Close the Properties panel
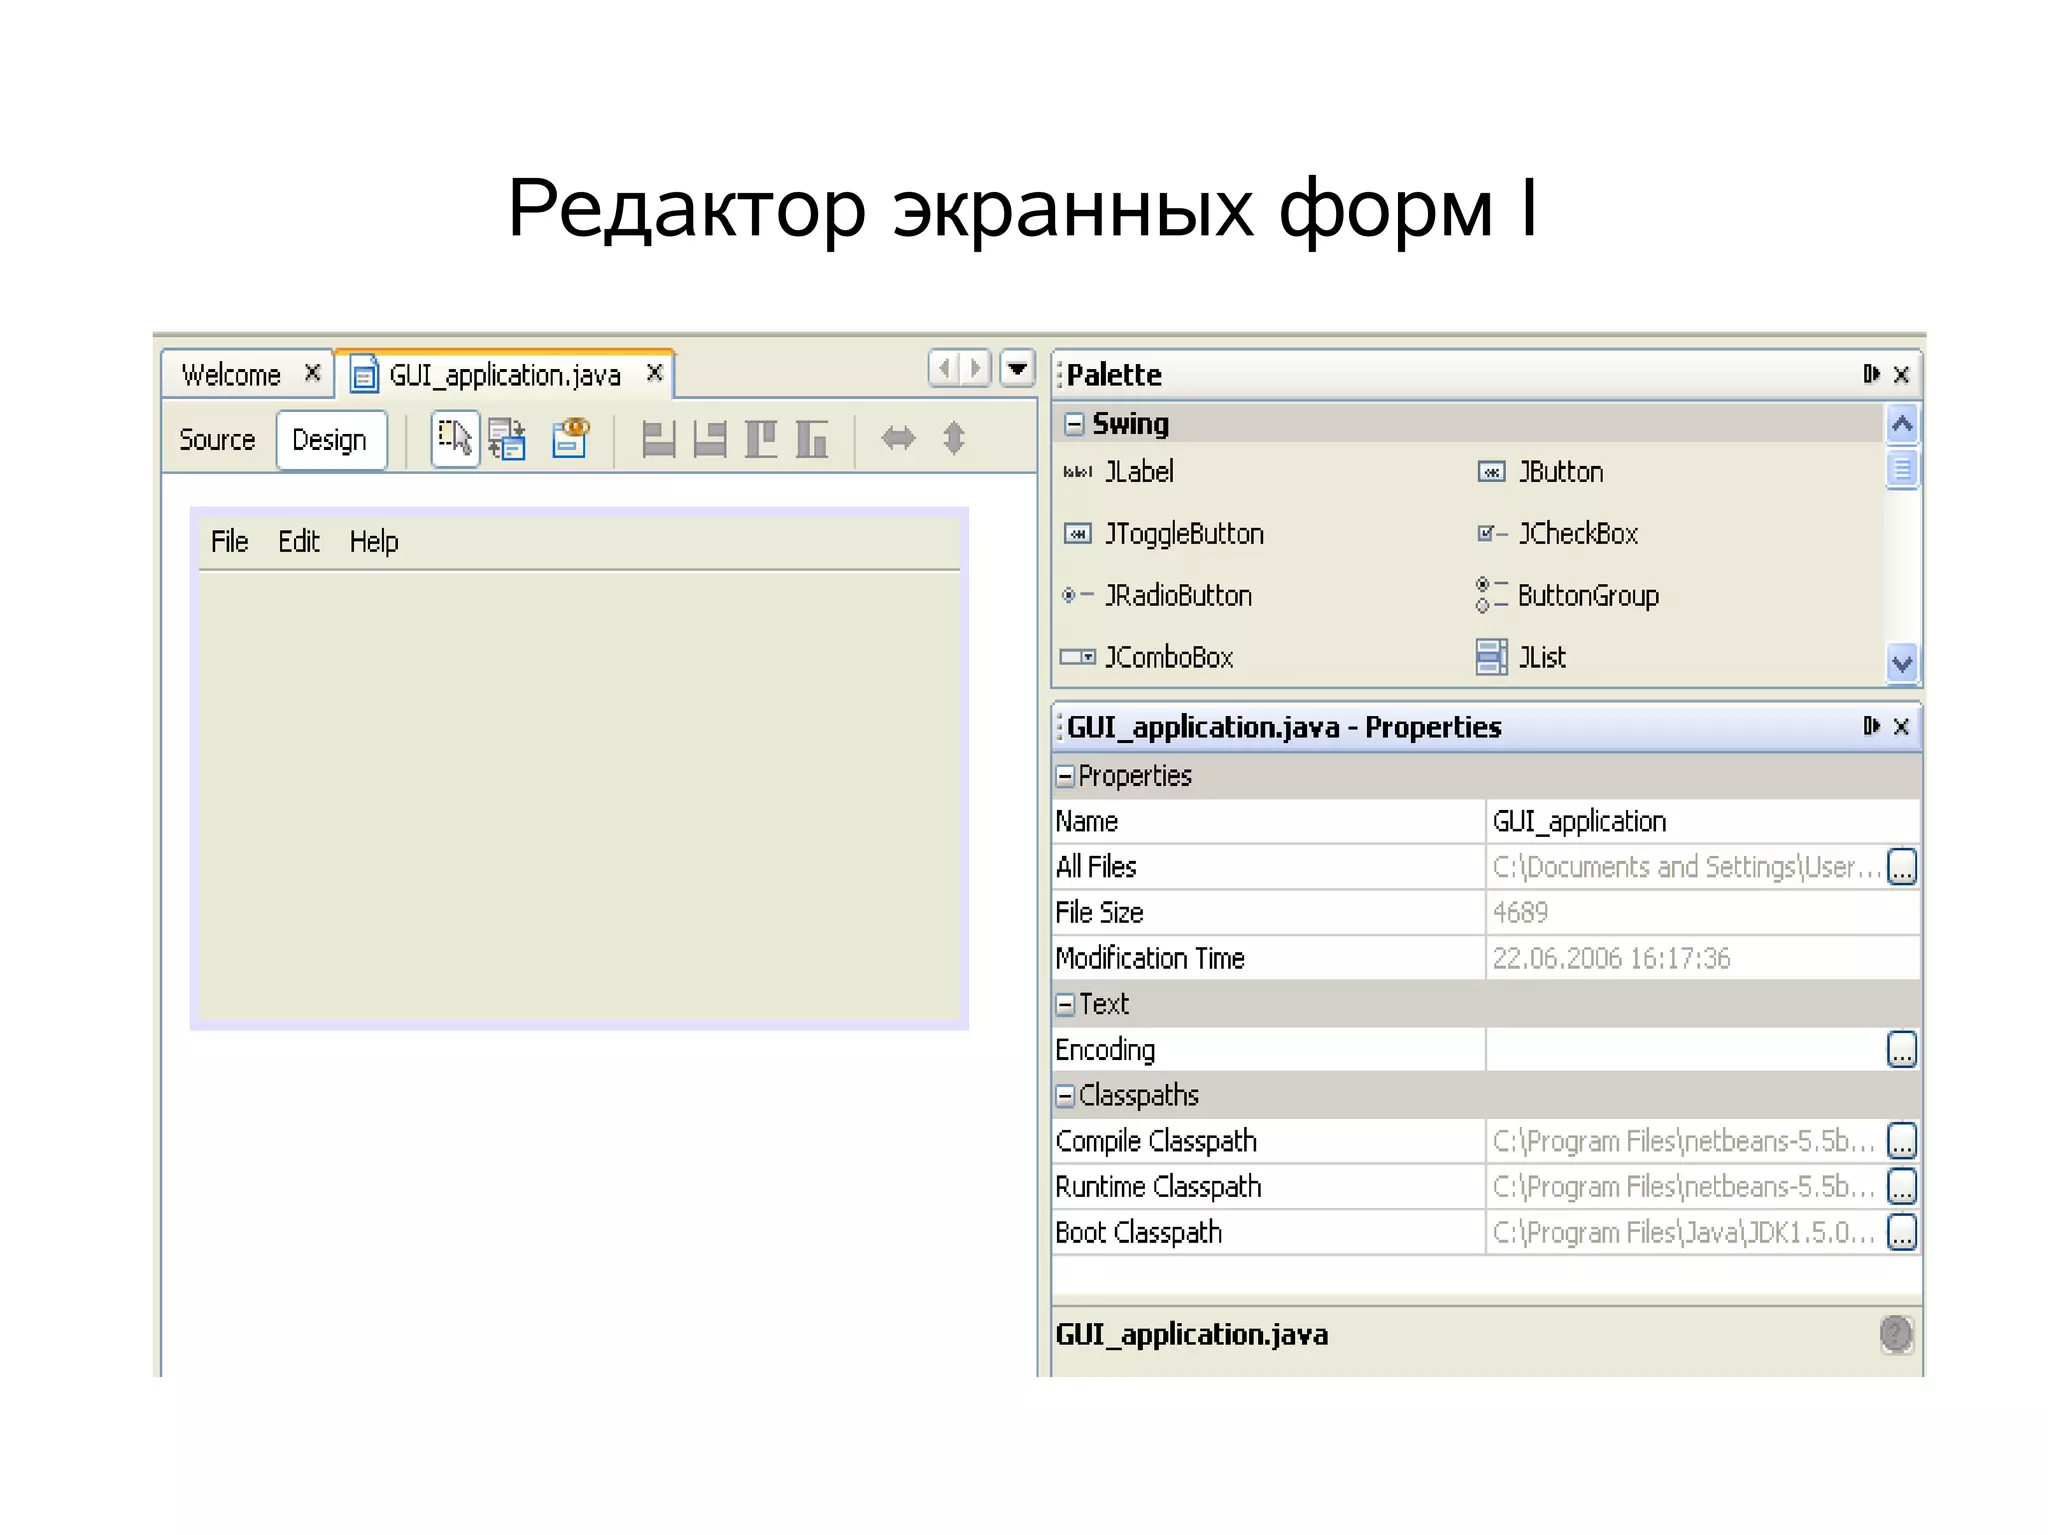Screen dimensions: 2048x1535 pos(1902,726)
